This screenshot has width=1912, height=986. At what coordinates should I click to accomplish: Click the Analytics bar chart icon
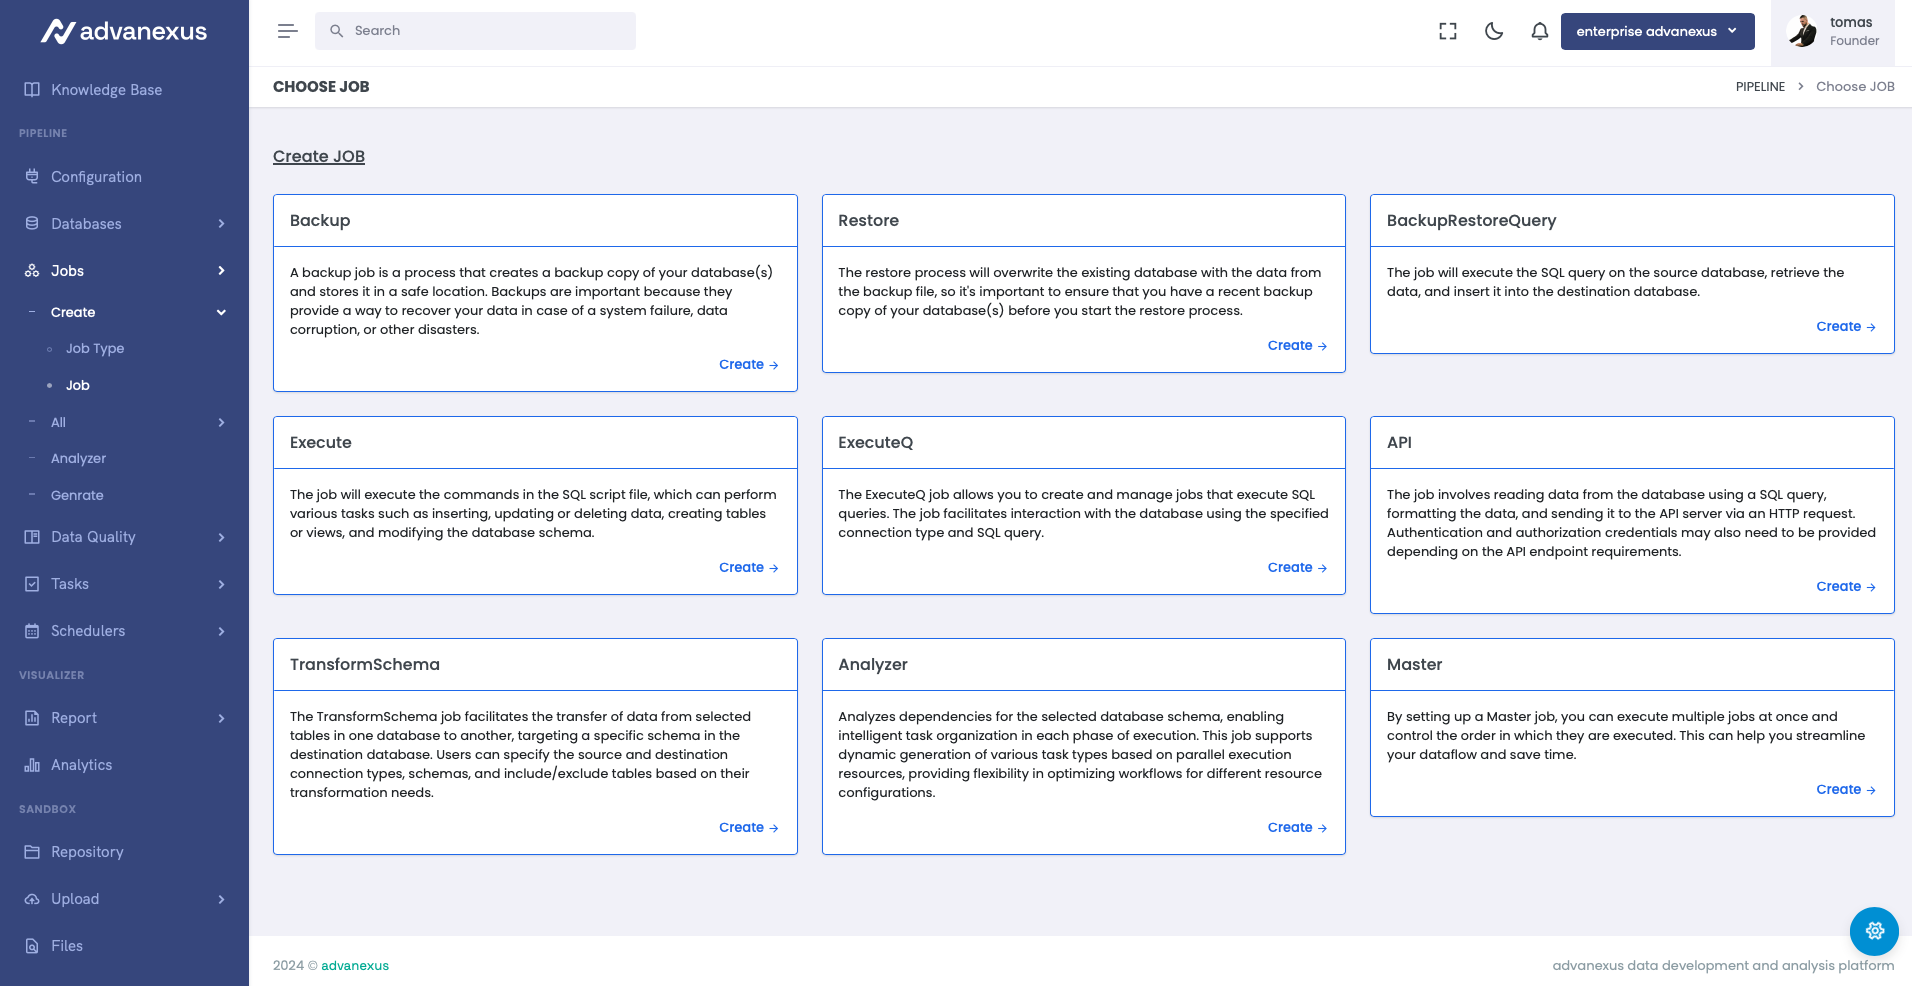tap(32, 765)
